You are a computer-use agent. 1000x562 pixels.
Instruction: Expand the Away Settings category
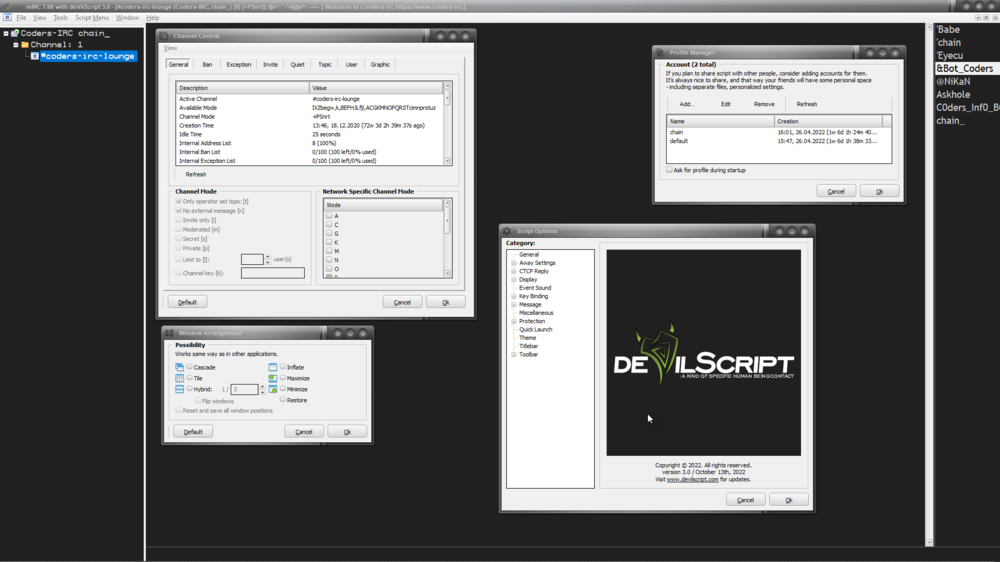pos(513,263)
